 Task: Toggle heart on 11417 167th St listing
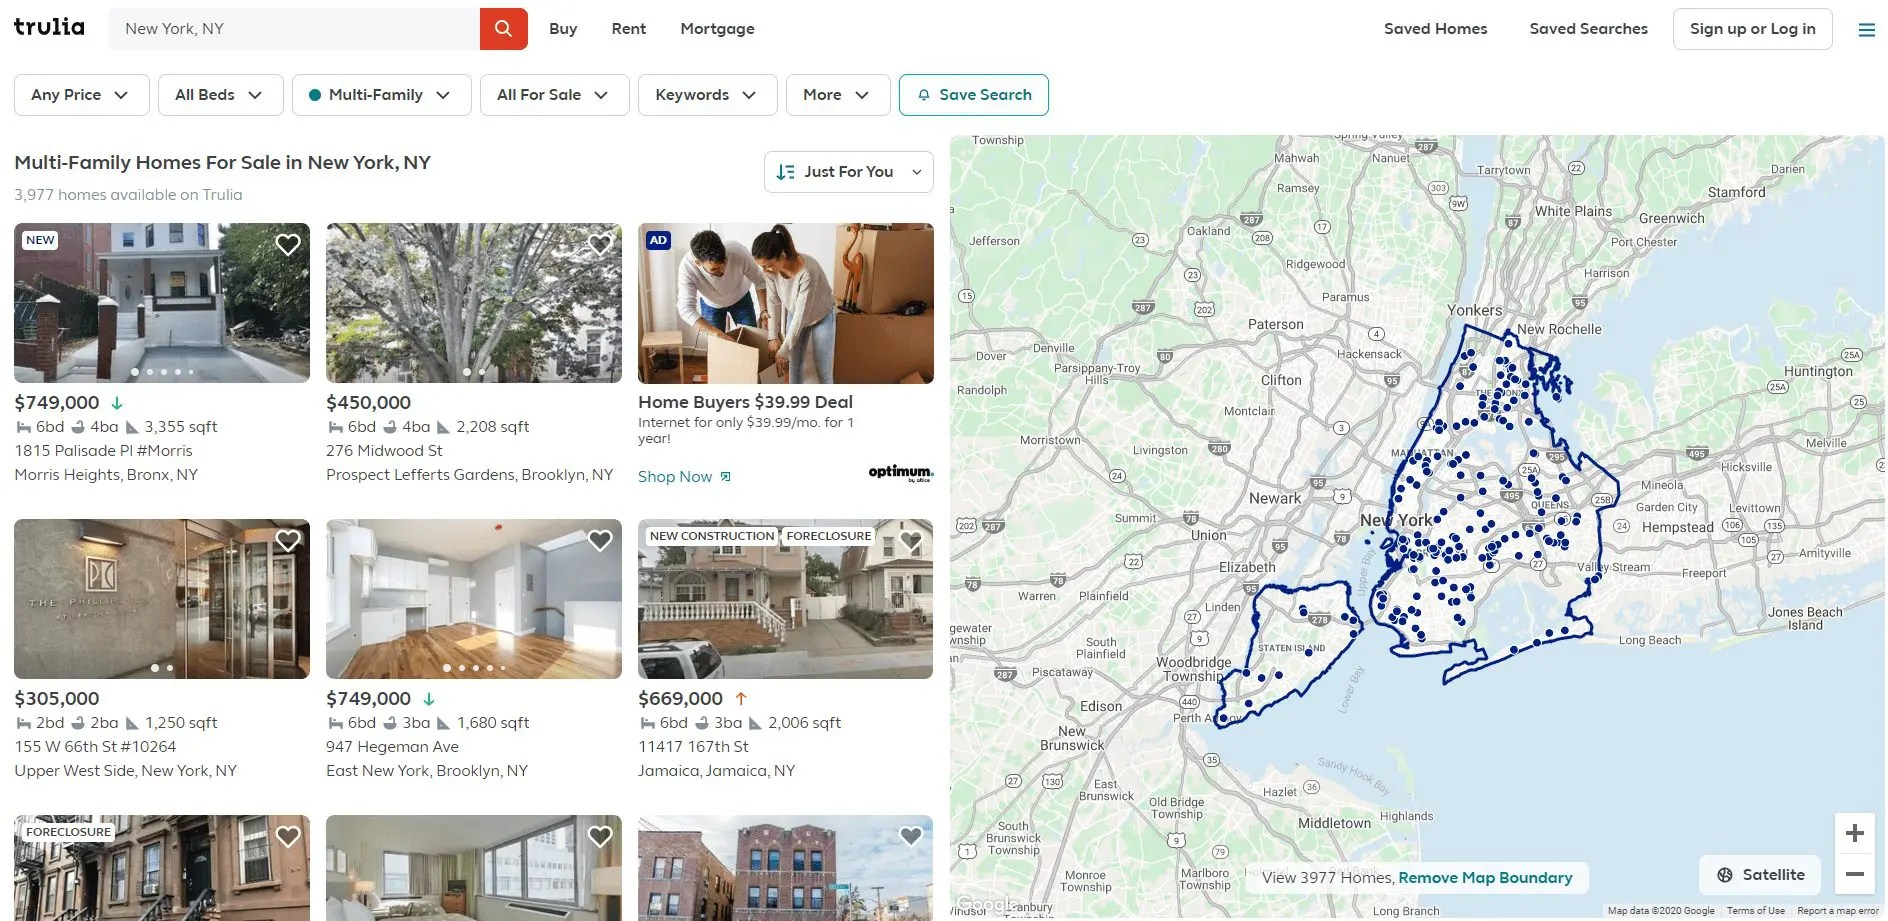911,541
